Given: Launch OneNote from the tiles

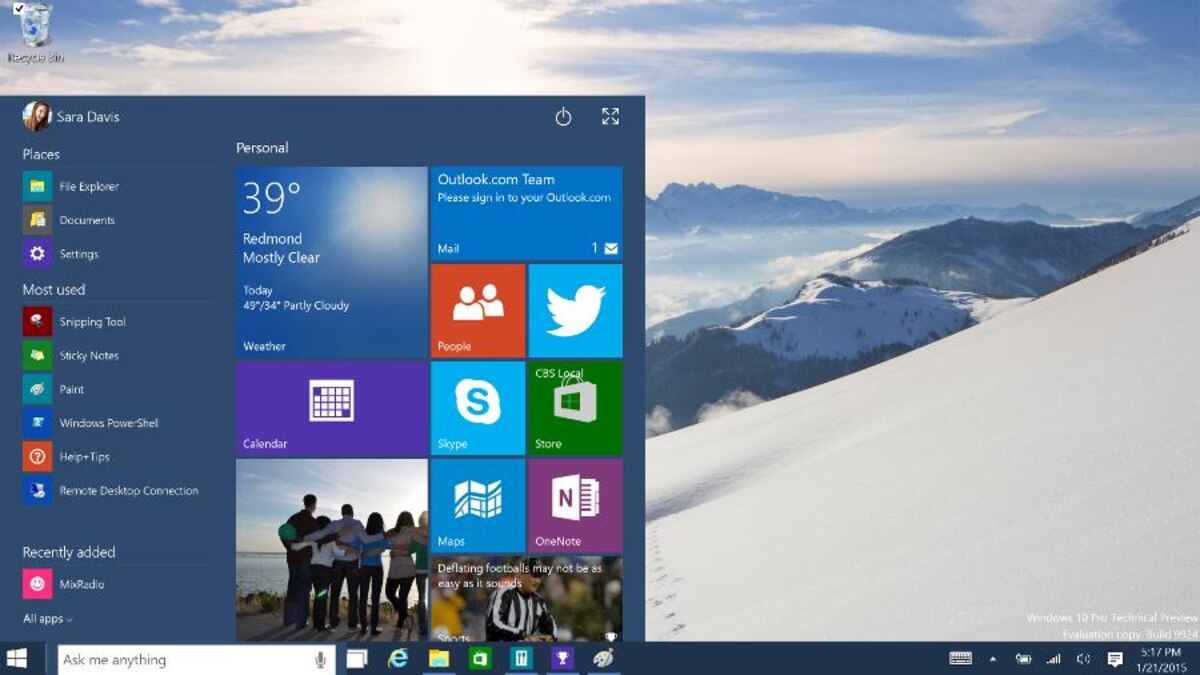Looking at the screenshot, I should pos(575,503).
